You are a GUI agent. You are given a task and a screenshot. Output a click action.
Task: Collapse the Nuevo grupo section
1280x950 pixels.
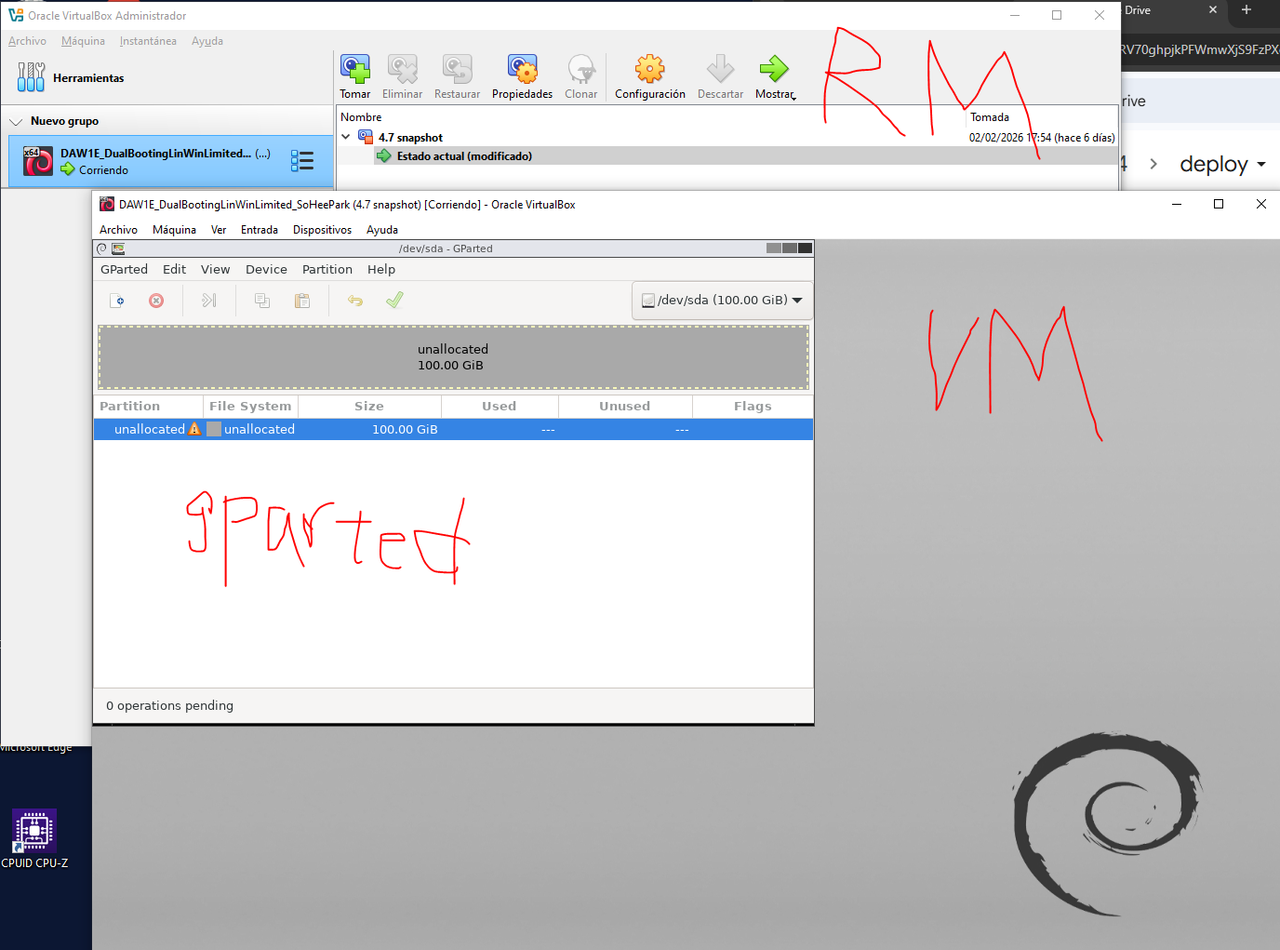pyautogui.click(x=15, y=120)
